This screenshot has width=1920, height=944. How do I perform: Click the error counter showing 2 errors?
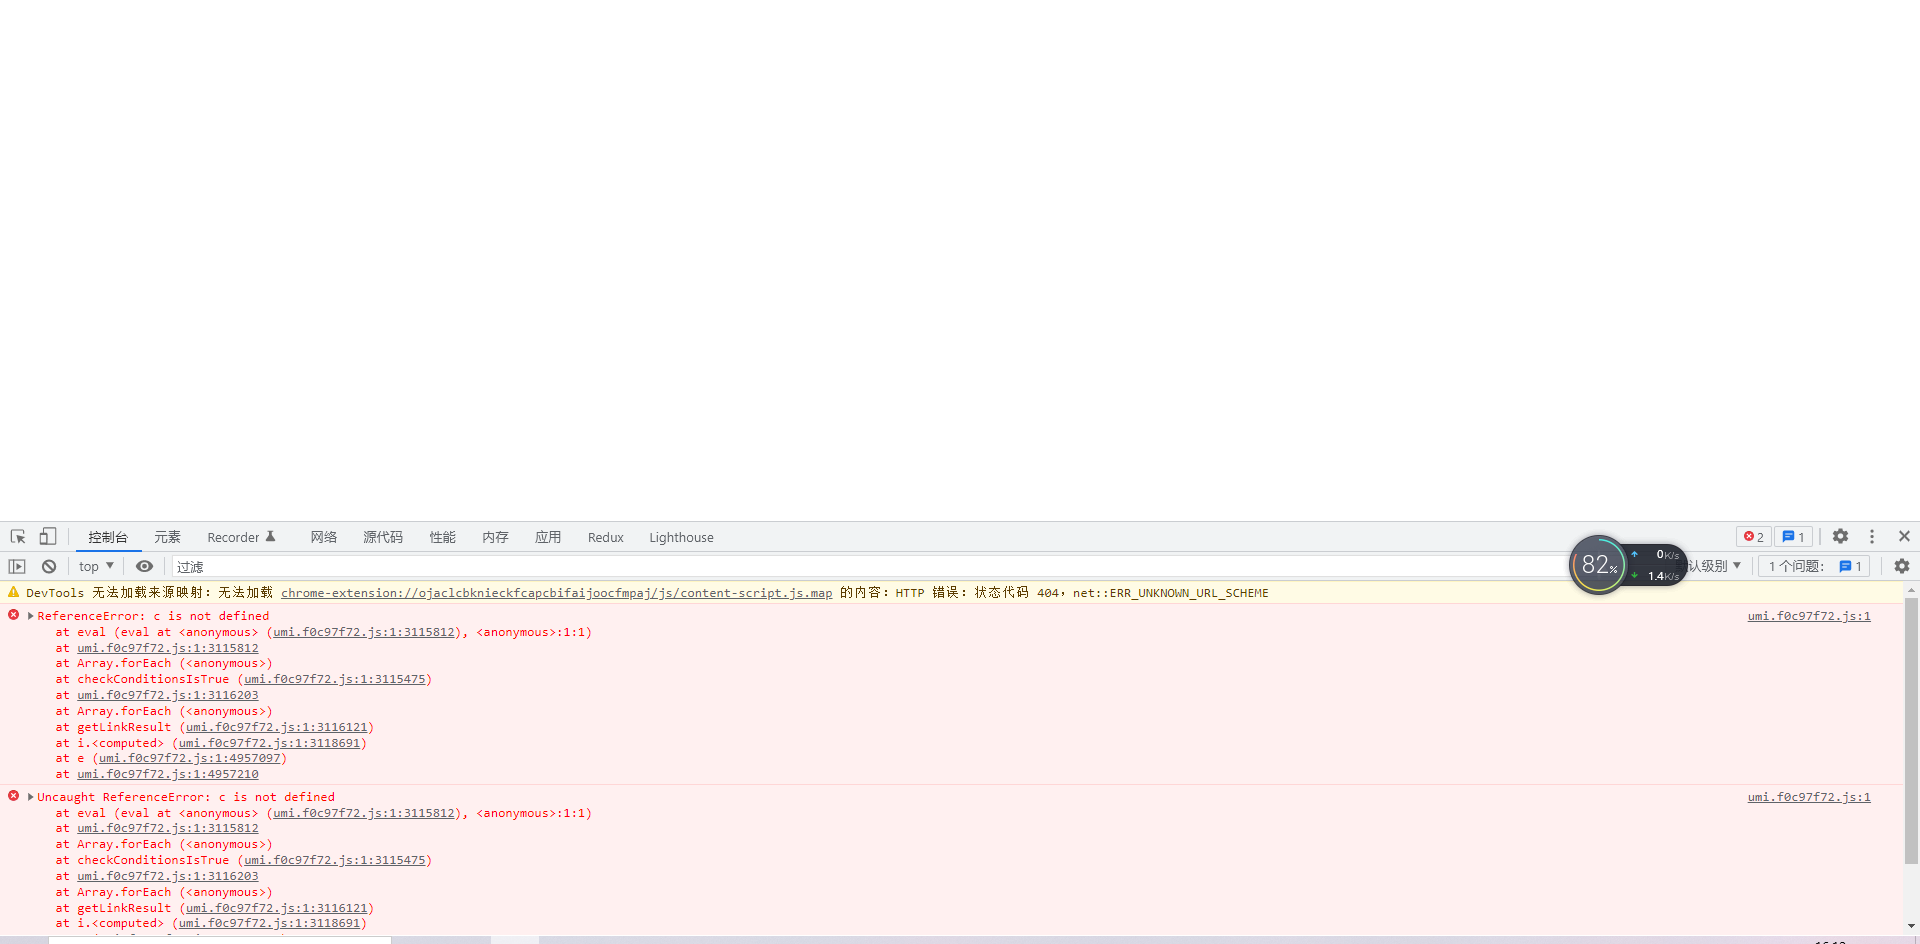tap(1752, 537)
